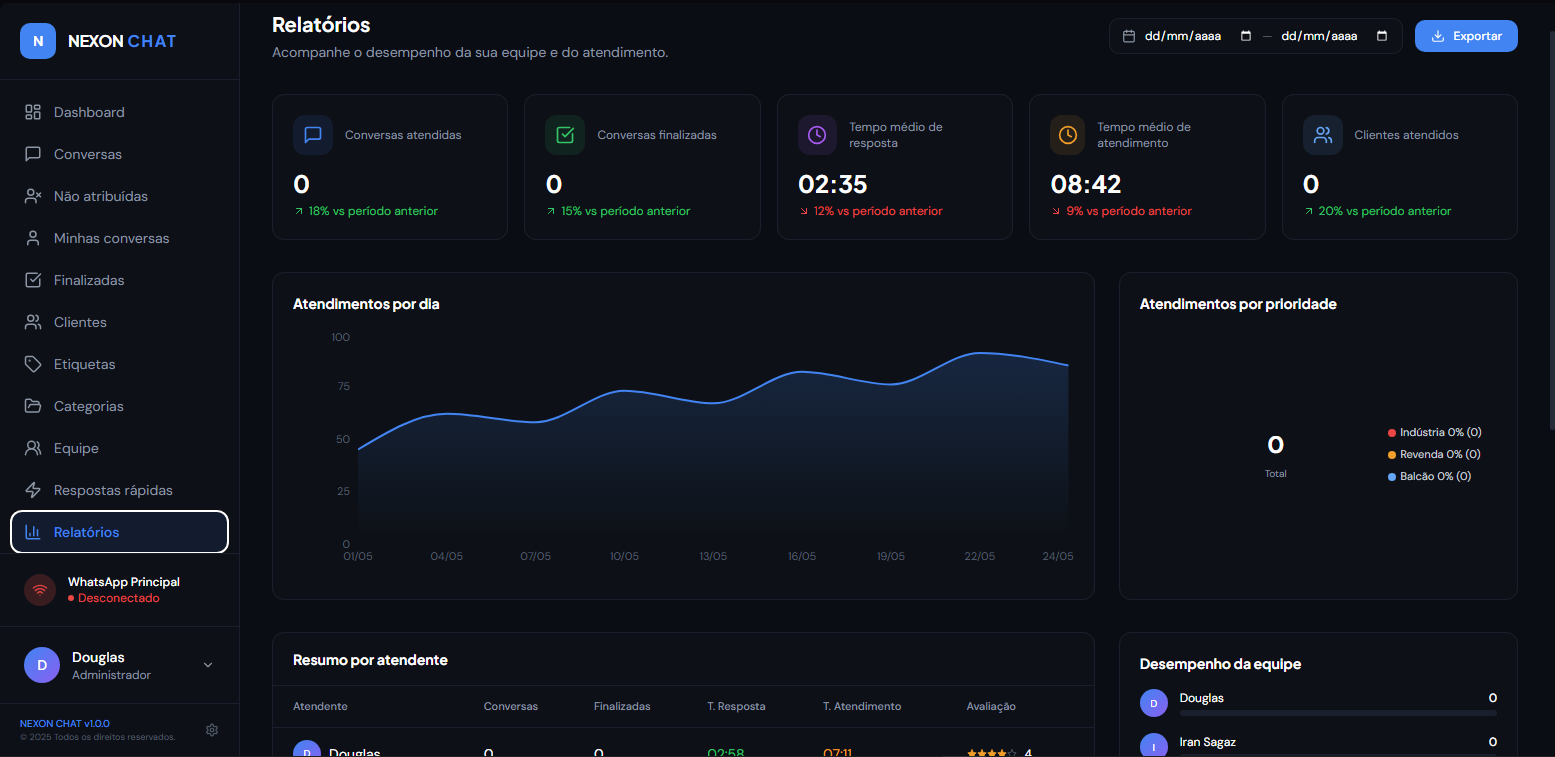Click the Clientes group icon
Screen dimensions: 1555x757
(x=33, y=322)
